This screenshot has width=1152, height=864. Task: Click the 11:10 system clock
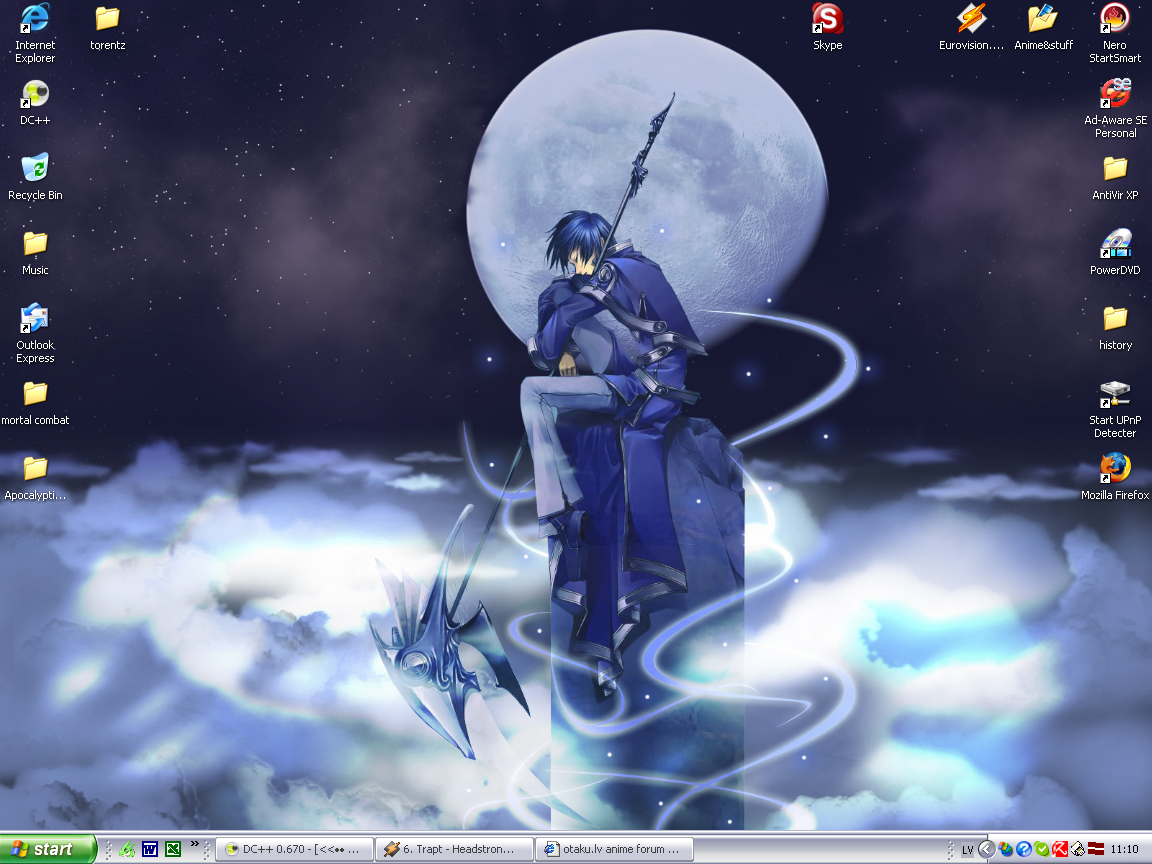coord(1125,849)
